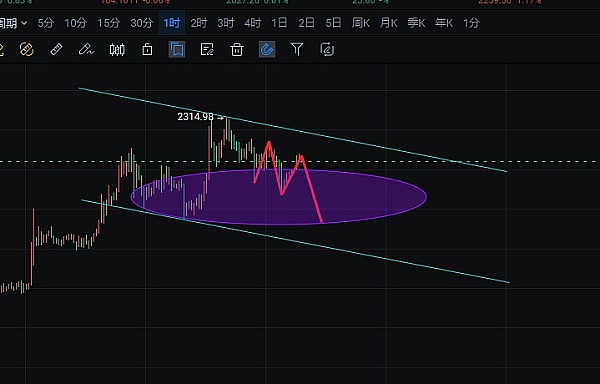Click the yellow measuring tape tool icon
Viewport: 600px width, 384px height.
tap(26, 50)
